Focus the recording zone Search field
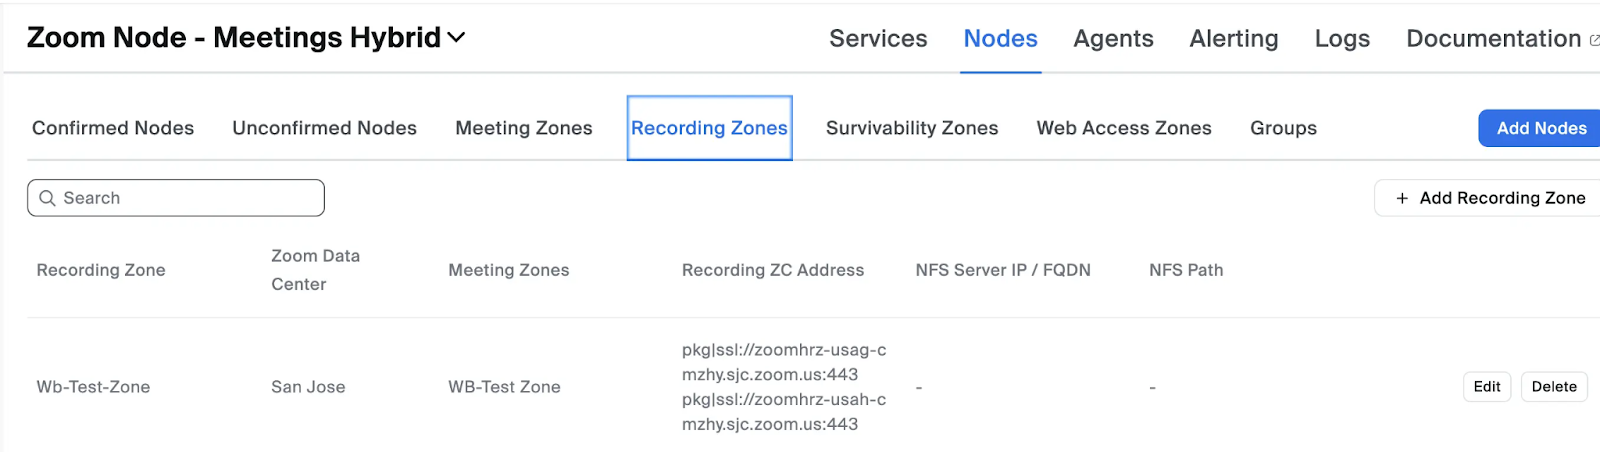1600x452 pixels. 188,198
